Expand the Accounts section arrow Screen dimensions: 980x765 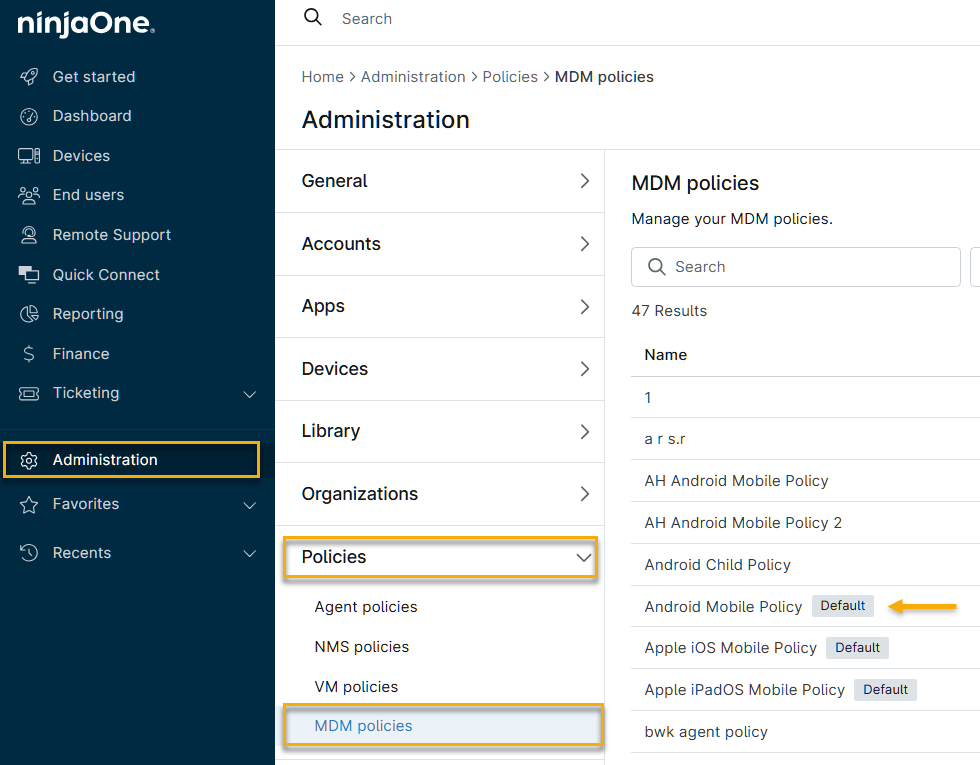pyautogui.click(x=584, y=244)
